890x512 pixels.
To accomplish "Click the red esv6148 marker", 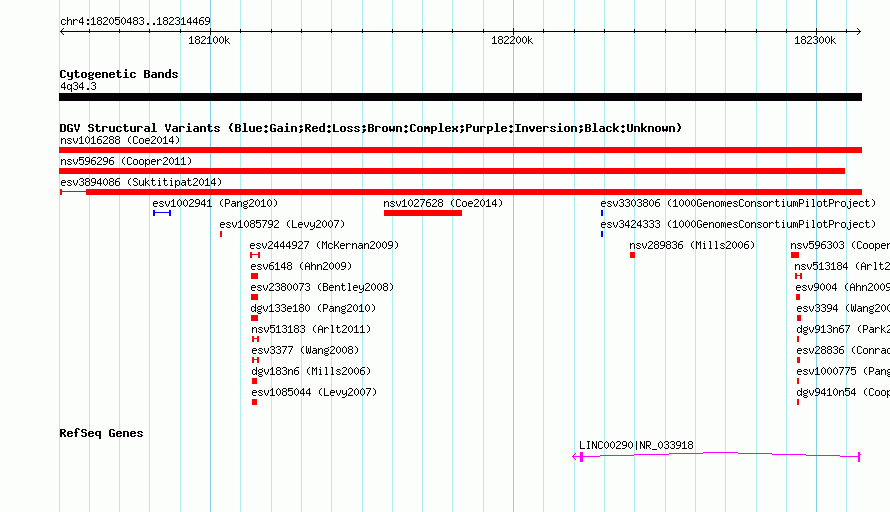I will click(x=254, y=276).
